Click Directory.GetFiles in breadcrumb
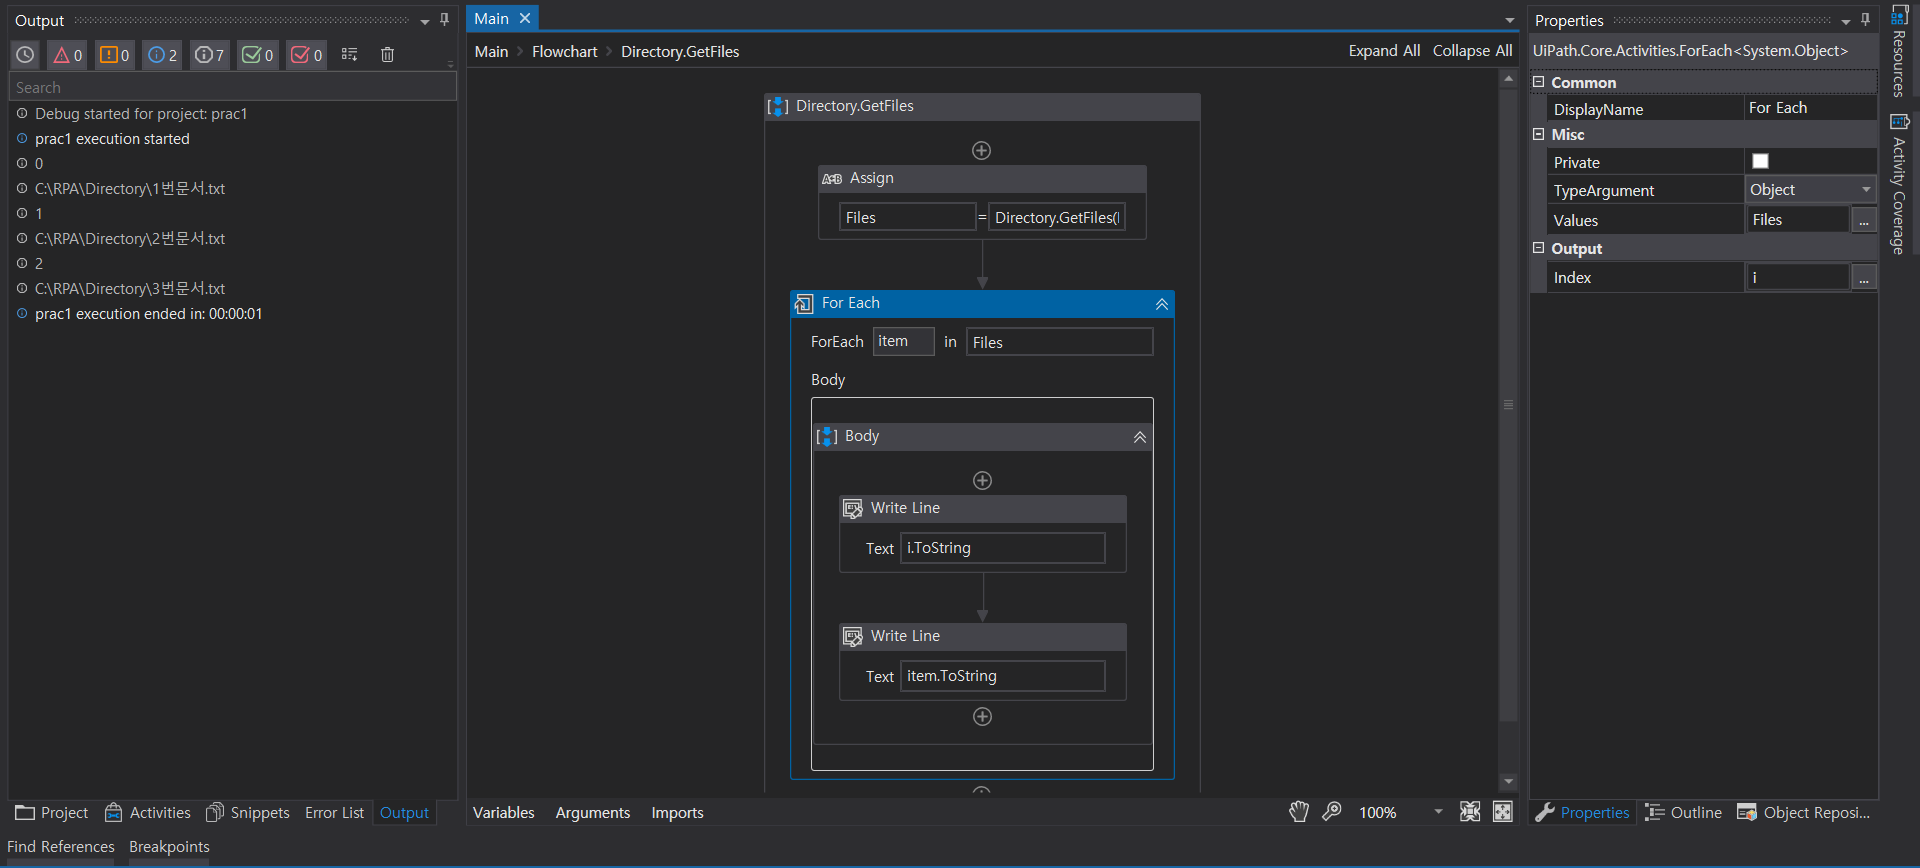Screen dimensions: 1920x868 [680, 51]
